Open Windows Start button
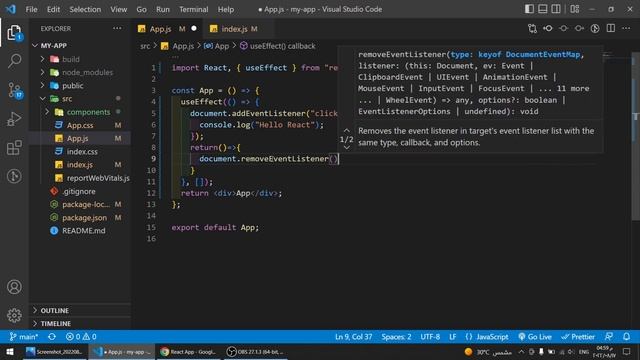The width and height of the screenshot is (640, 360). point(10,351)
